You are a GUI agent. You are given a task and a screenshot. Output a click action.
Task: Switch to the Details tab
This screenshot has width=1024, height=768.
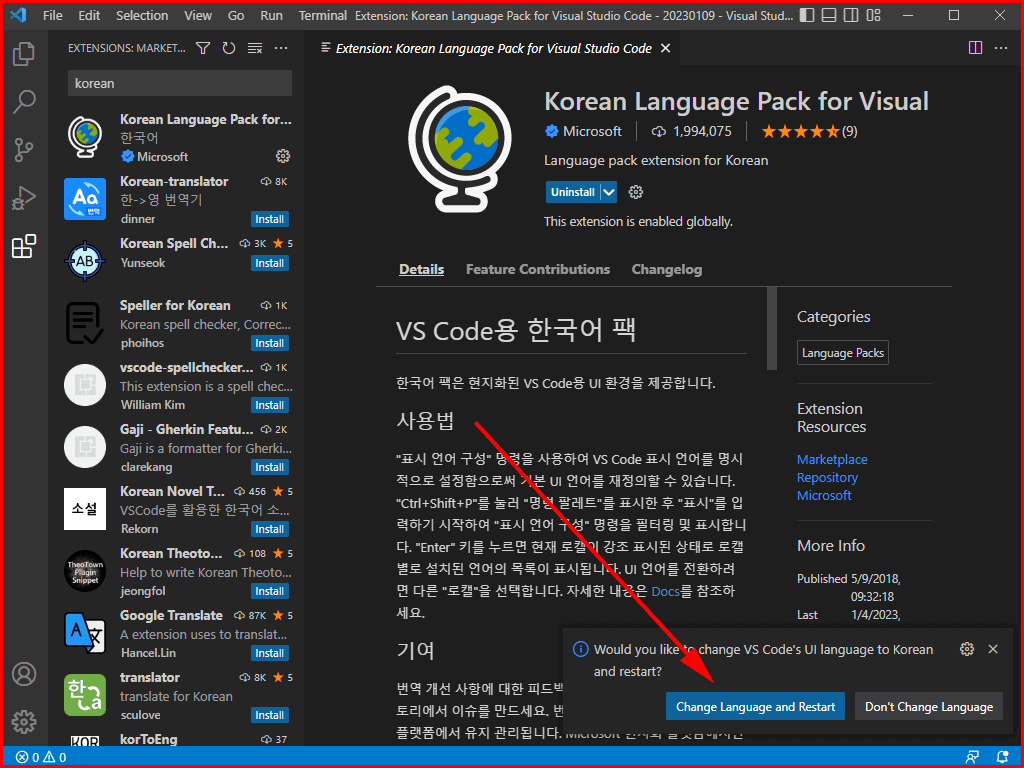click(x=421, y=269)
